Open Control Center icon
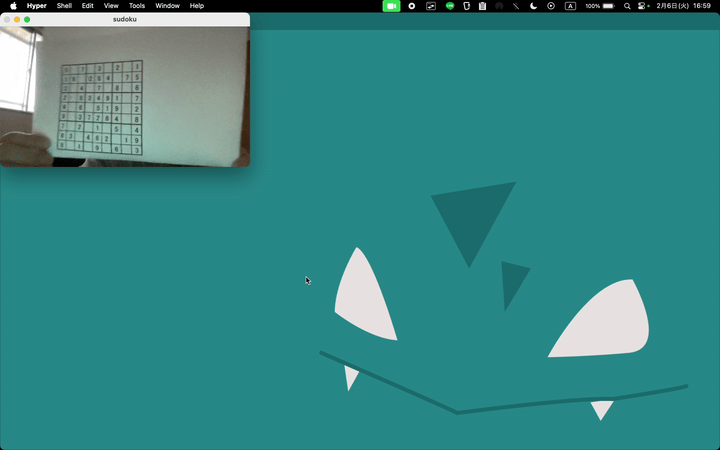Viewport: 720px width, 450px height. (643, 6)
